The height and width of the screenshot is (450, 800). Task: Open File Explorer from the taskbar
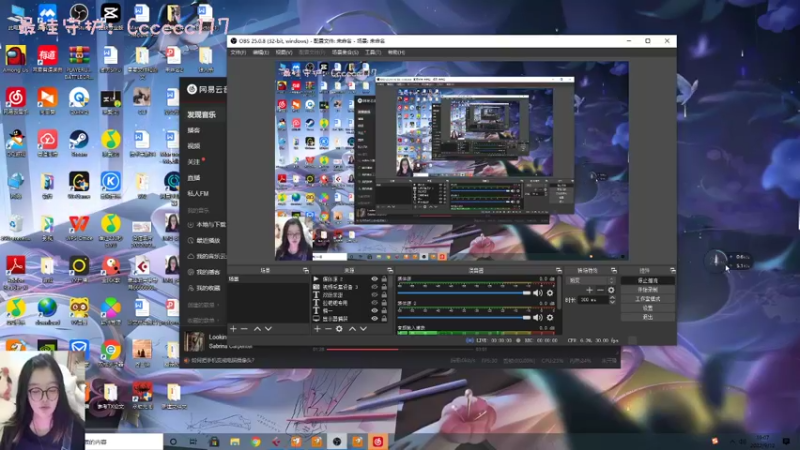point(235,442)
